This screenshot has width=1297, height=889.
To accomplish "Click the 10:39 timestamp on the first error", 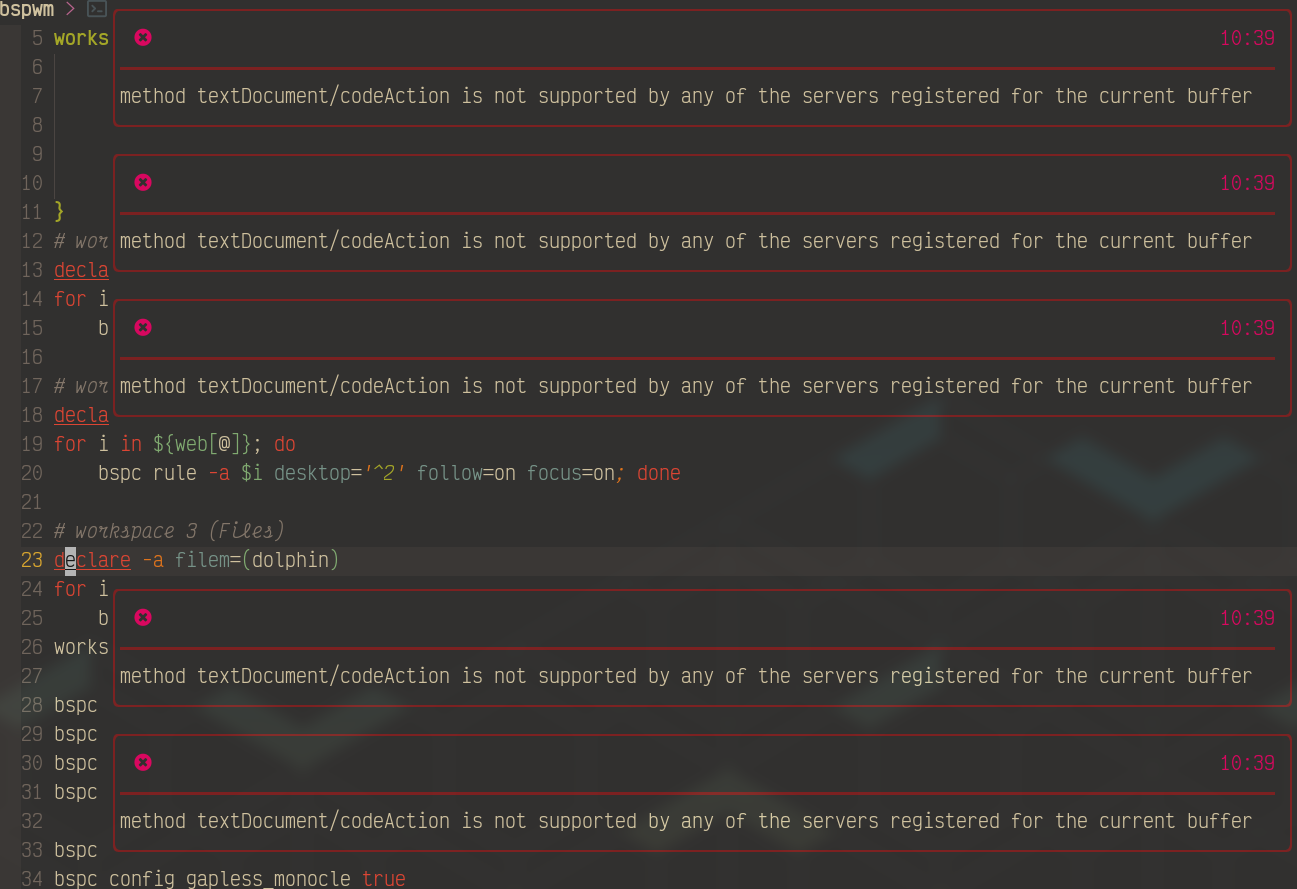I will tap(1247, 37).
